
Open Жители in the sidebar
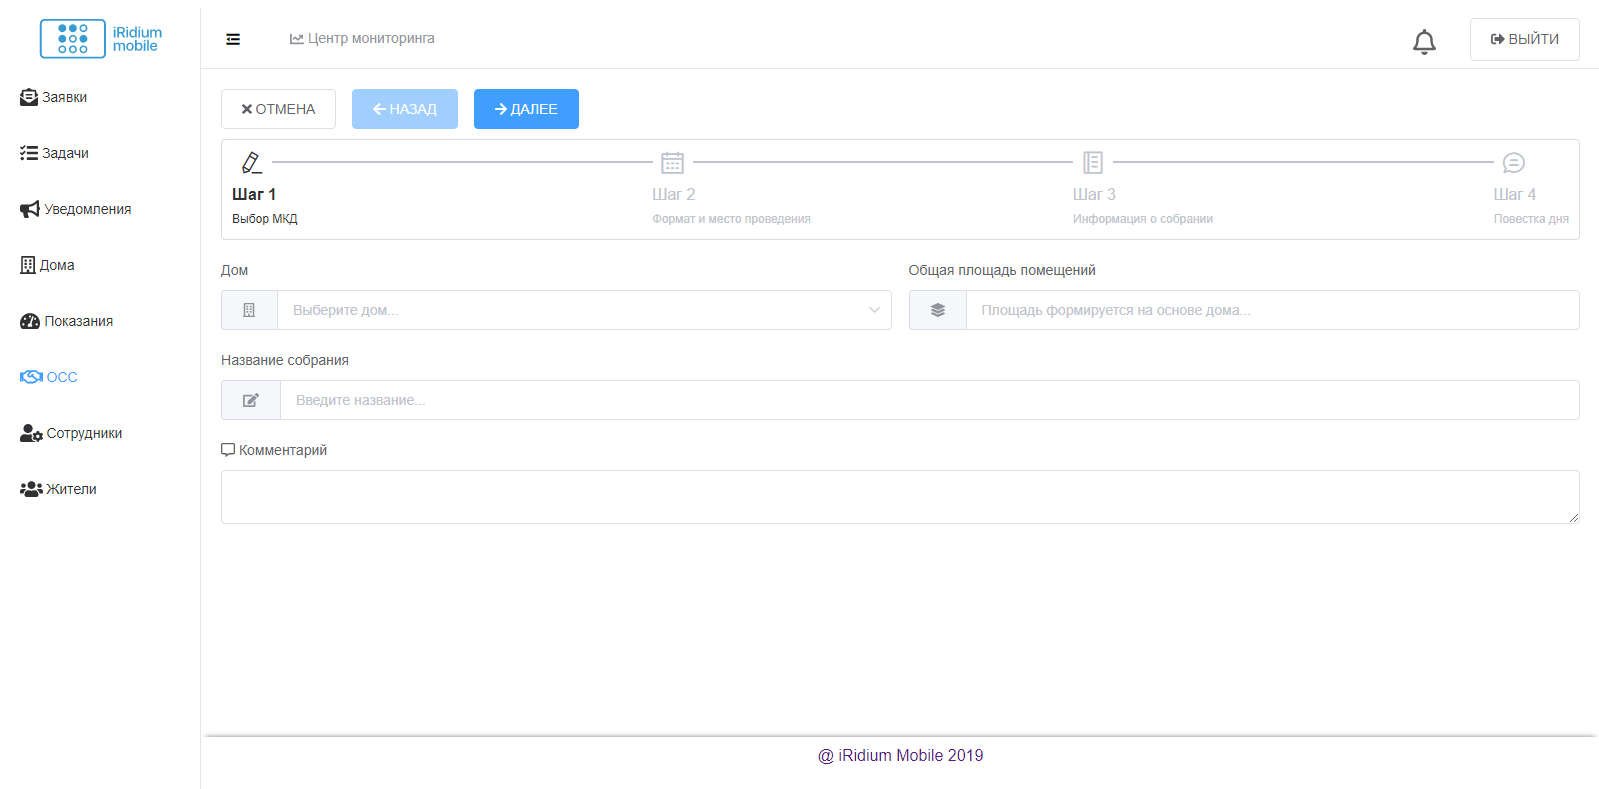click(x=58, y=489)
